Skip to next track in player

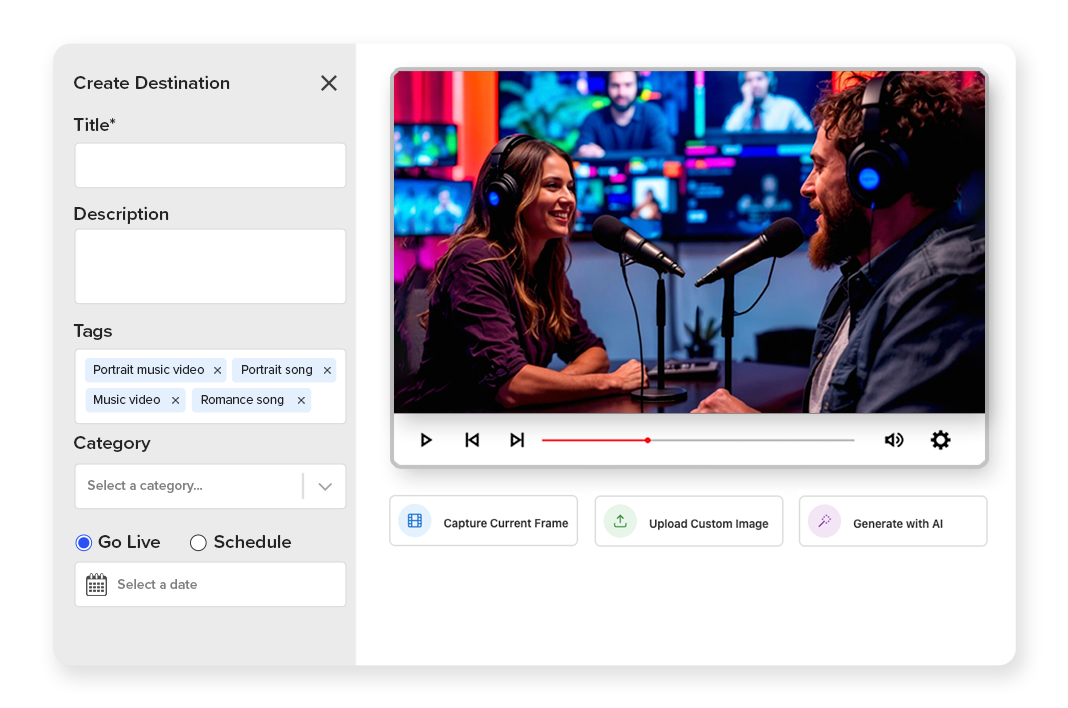coord(517,440)
